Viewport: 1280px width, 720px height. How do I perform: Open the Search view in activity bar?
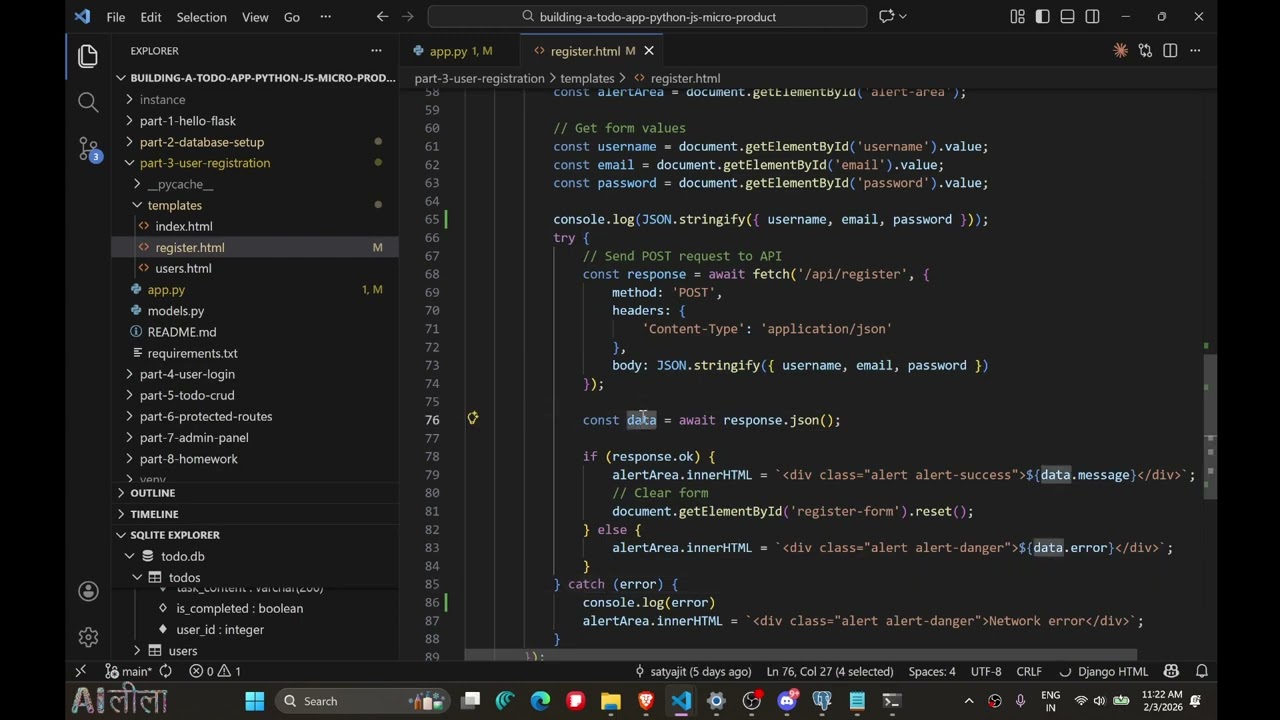coord(88,102)
